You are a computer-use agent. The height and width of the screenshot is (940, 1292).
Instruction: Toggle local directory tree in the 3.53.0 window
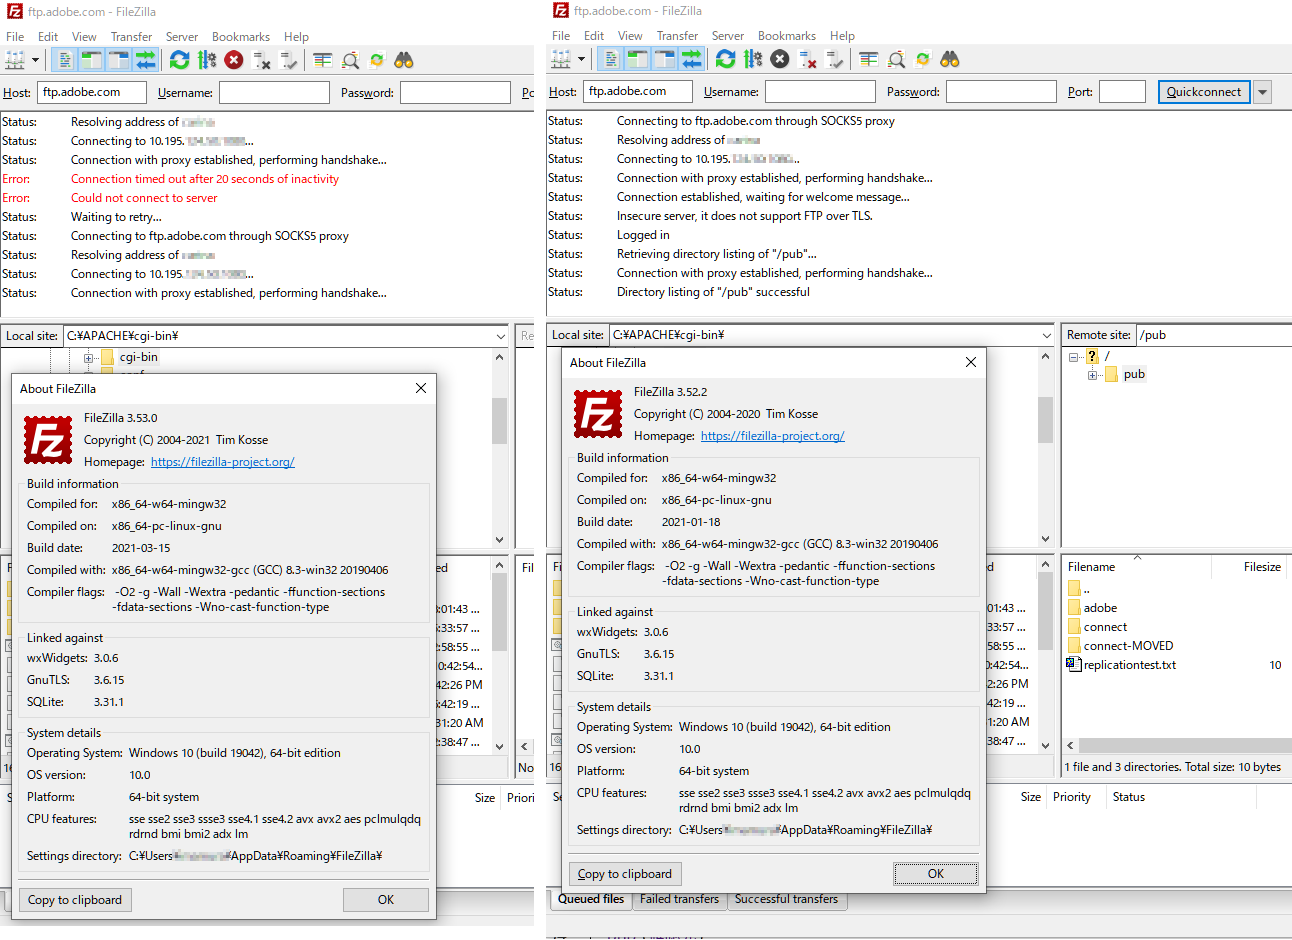tap(91, 60)
